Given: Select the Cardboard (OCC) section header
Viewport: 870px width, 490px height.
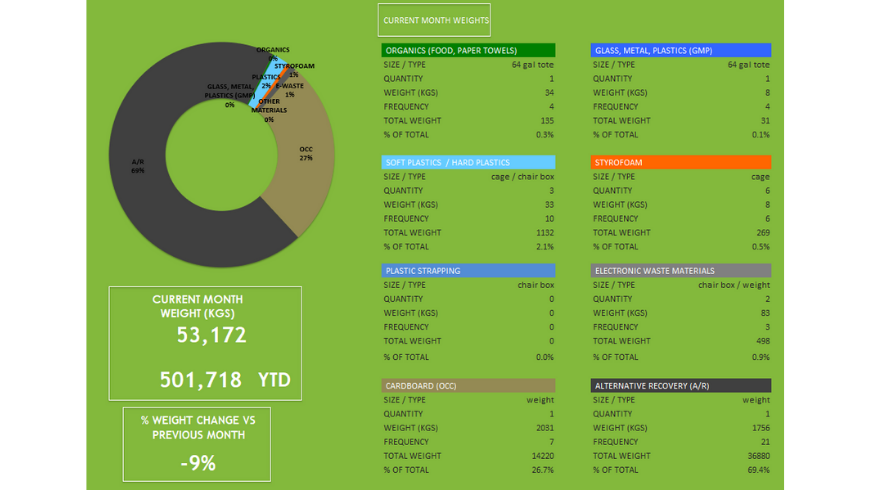Looking at the screenshot, I should click(x=468, y=385).
